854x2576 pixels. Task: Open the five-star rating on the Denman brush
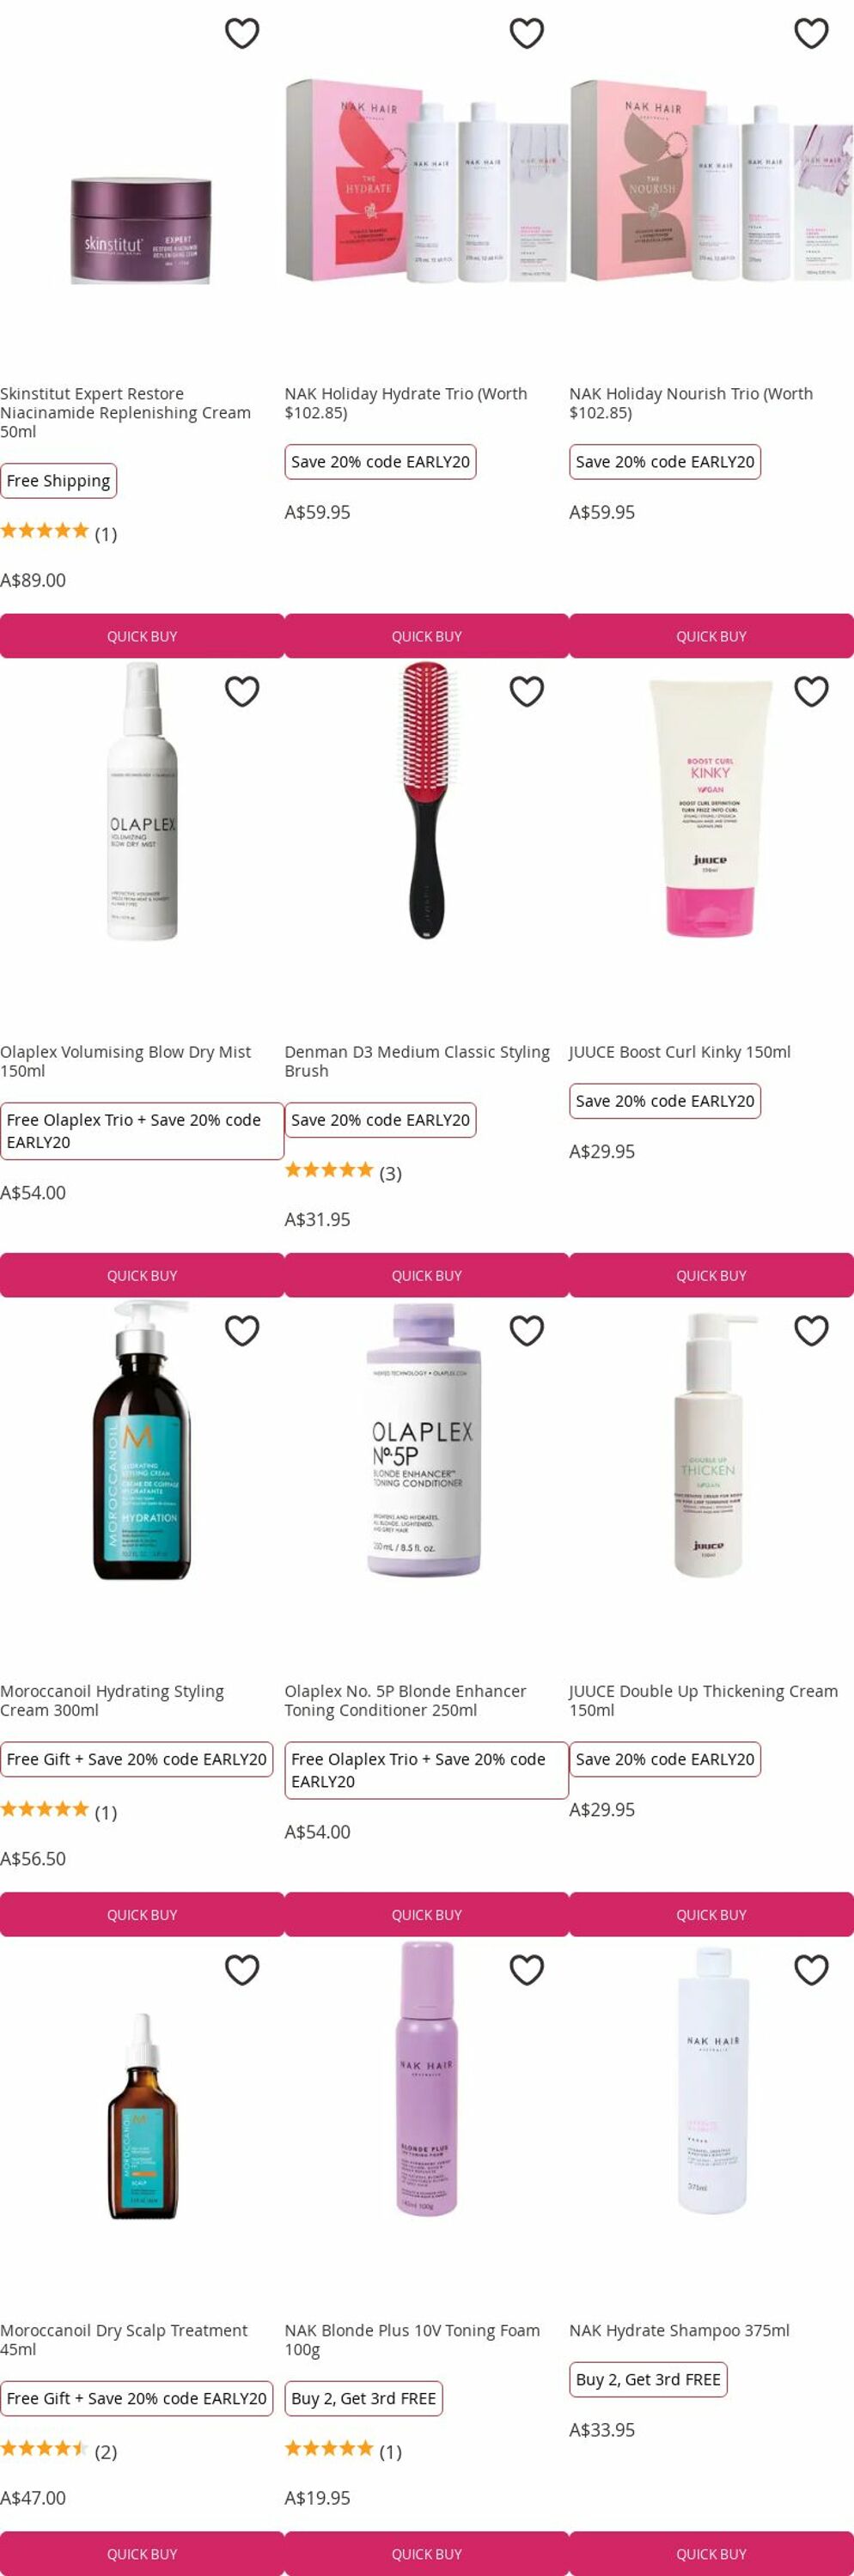pos(329,1170)
